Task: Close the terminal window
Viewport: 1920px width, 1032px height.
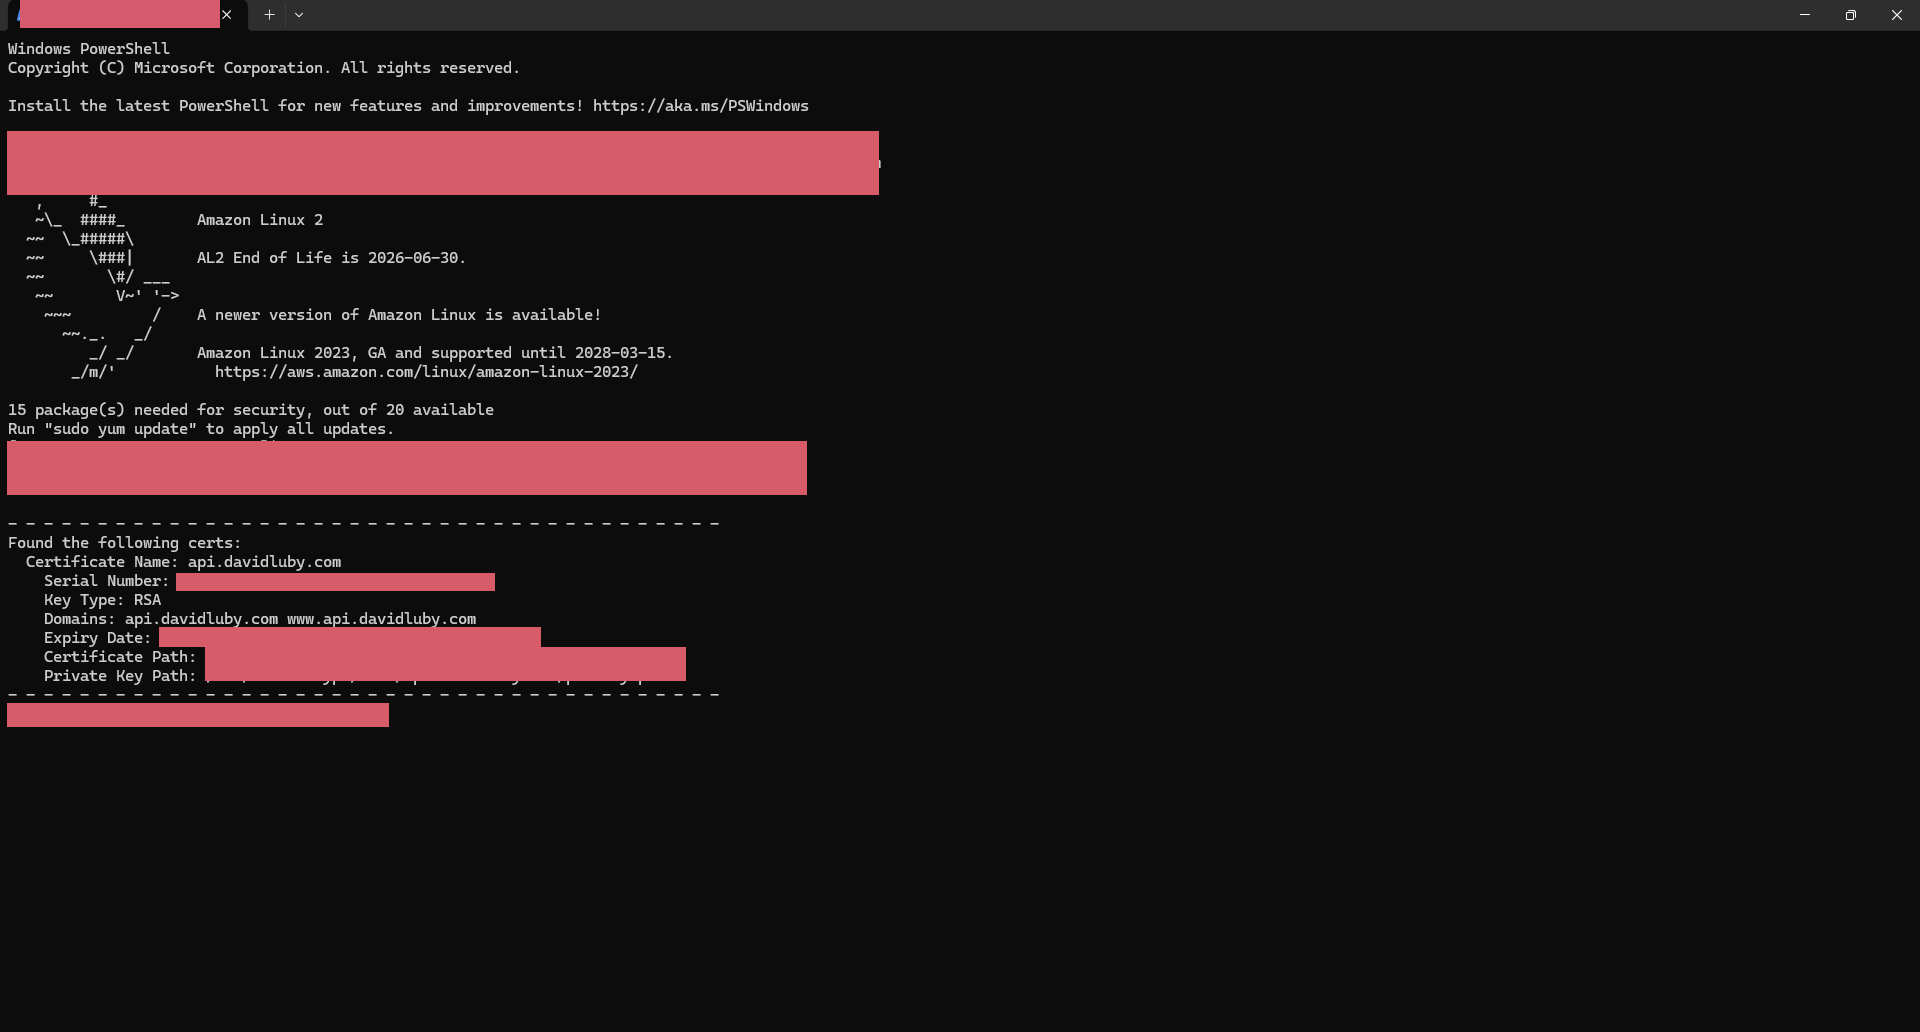Action: [x=1896, y=15]
